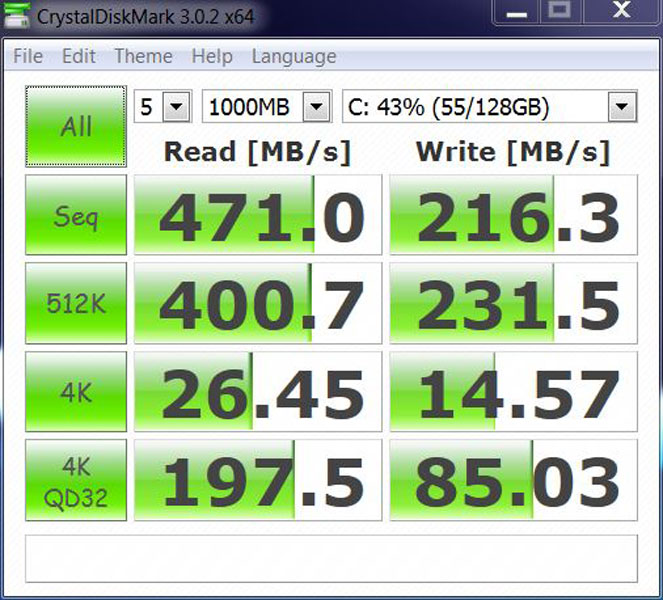This screenshot has height=600, width=663.
Task: Click the empty comment field at bottom
Action: 331,558
